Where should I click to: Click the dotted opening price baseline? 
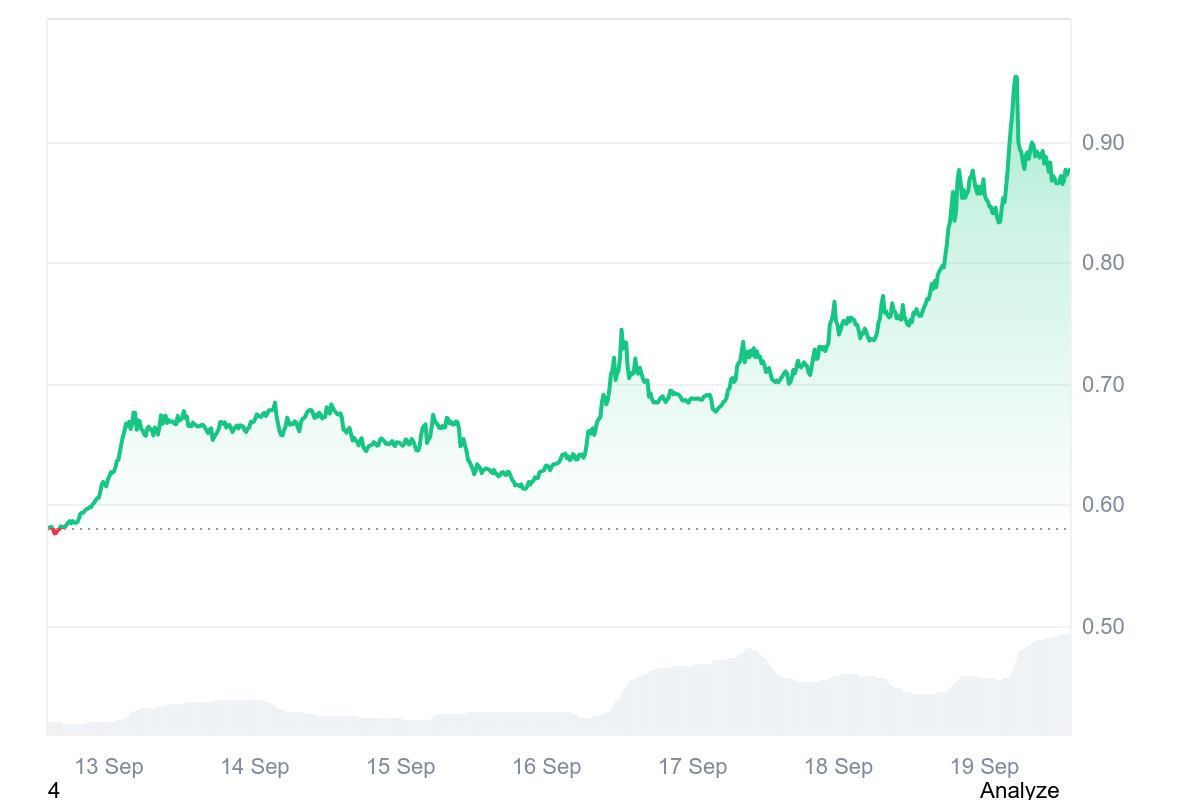point(500,529)
